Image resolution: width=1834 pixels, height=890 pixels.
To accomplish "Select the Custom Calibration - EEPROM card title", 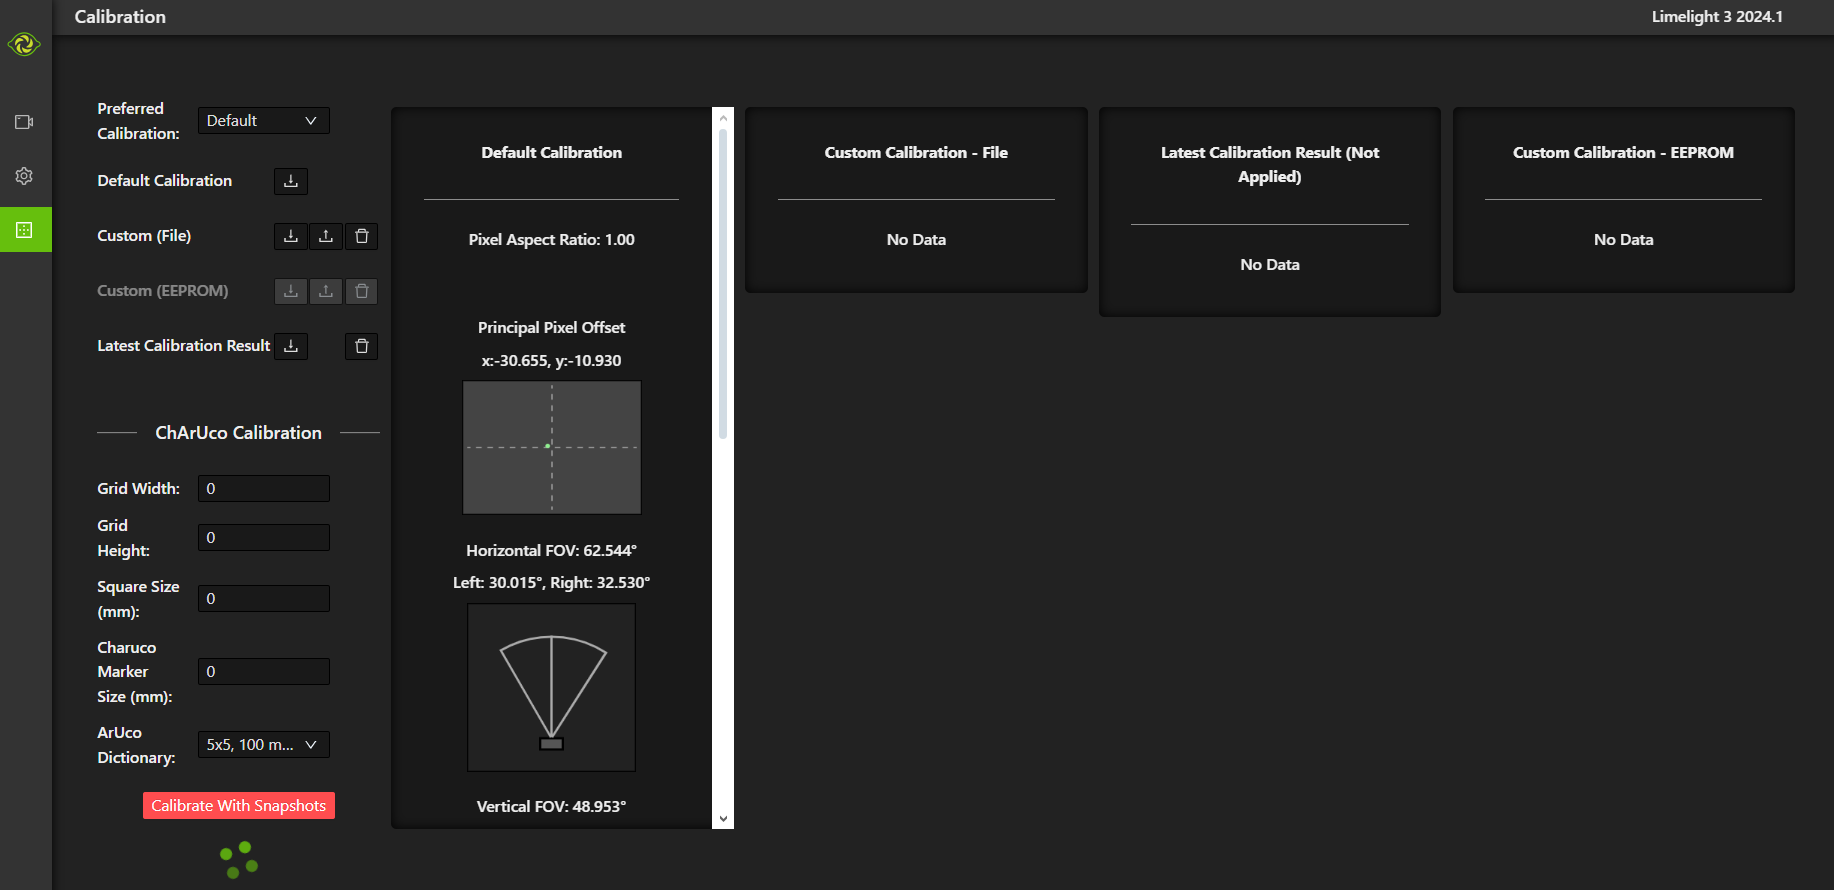I will click(1623, 153).
